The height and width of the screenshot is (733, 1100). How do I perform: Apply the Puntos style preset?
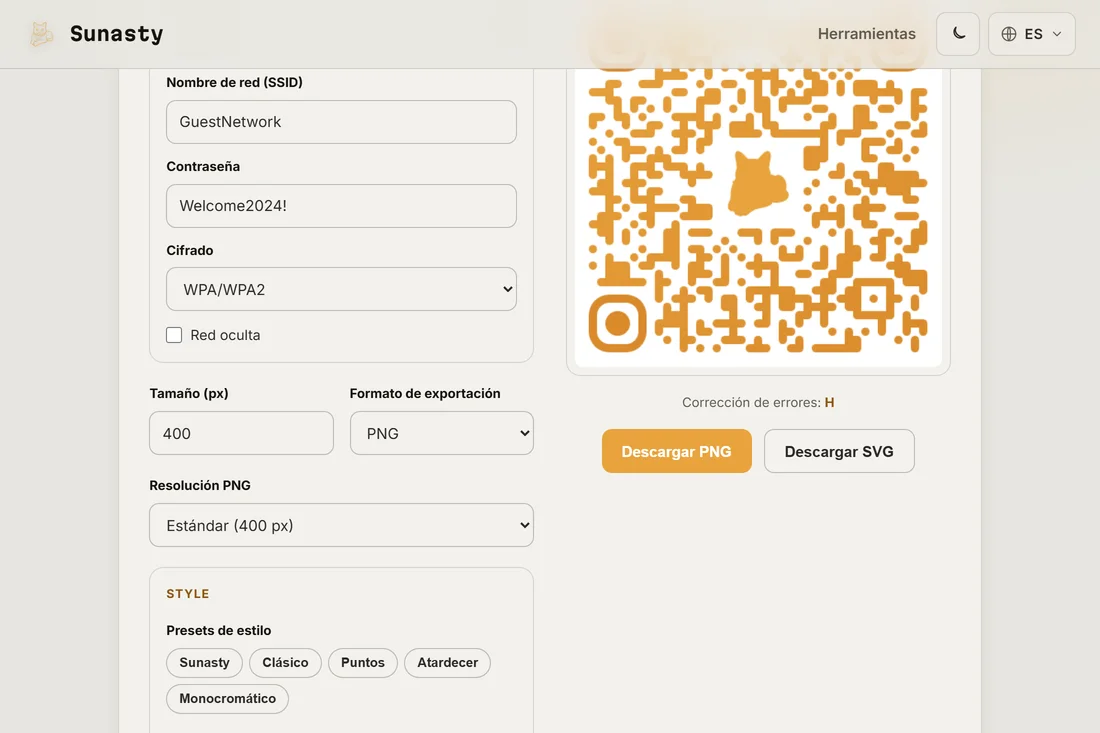pos(363,663)
